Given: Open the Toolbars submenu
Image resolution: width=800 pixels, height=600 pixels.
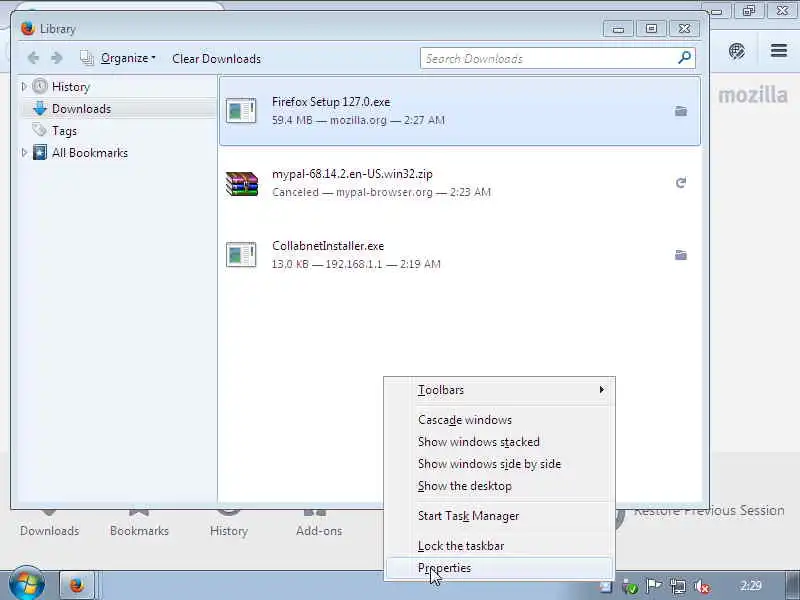Looking at the screenshot, I should tap(499, 390).
